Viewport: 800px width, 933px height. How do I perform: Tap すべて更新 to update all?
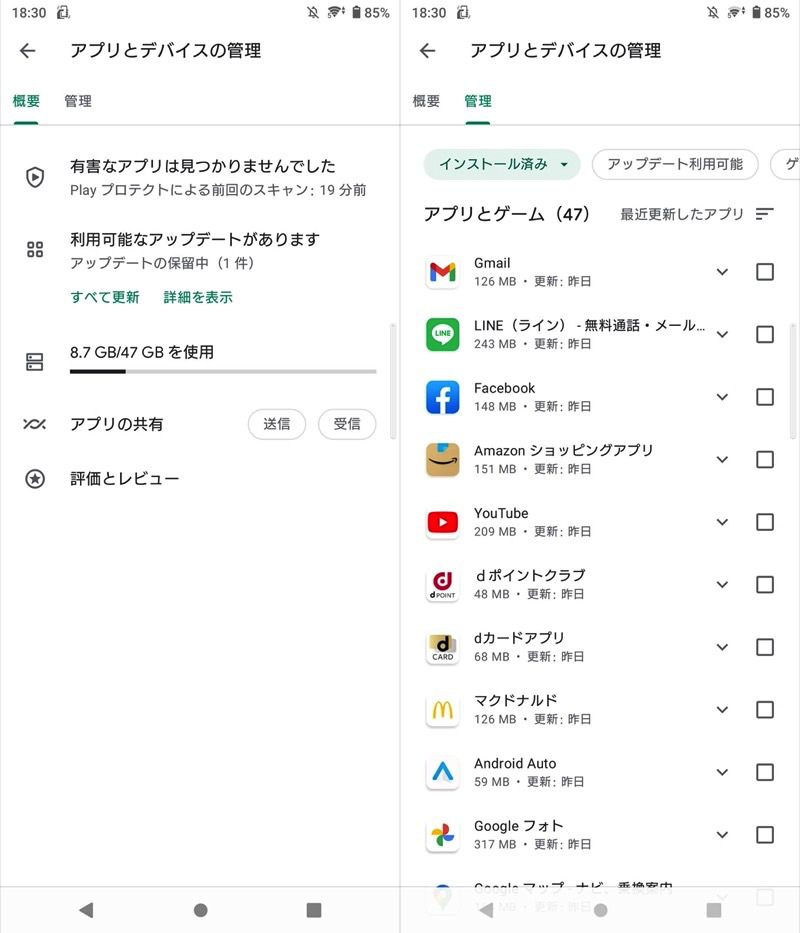point(105,297)
